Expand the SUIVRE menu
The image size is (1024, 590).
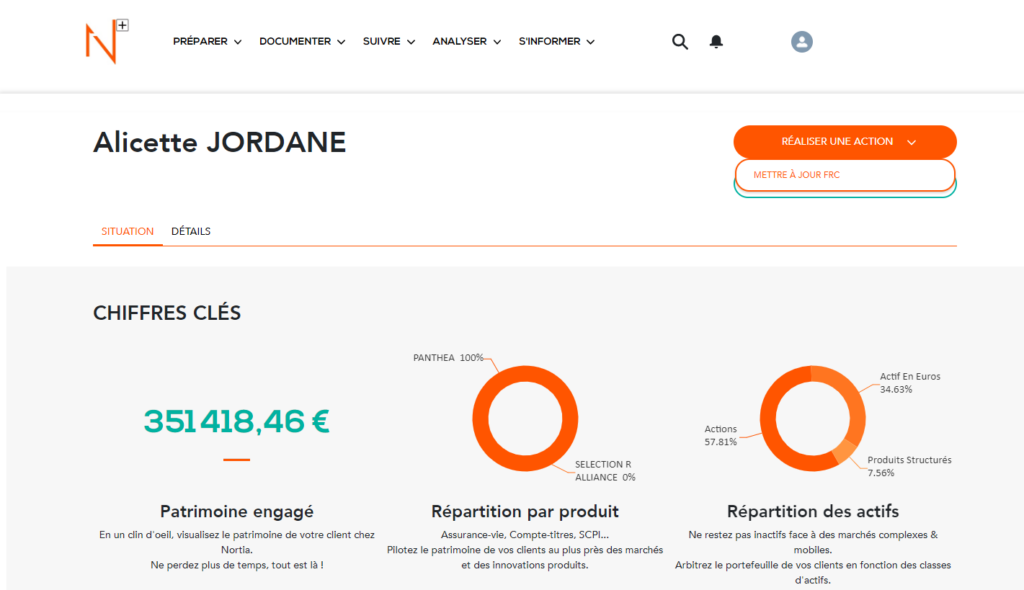[389, 42]
